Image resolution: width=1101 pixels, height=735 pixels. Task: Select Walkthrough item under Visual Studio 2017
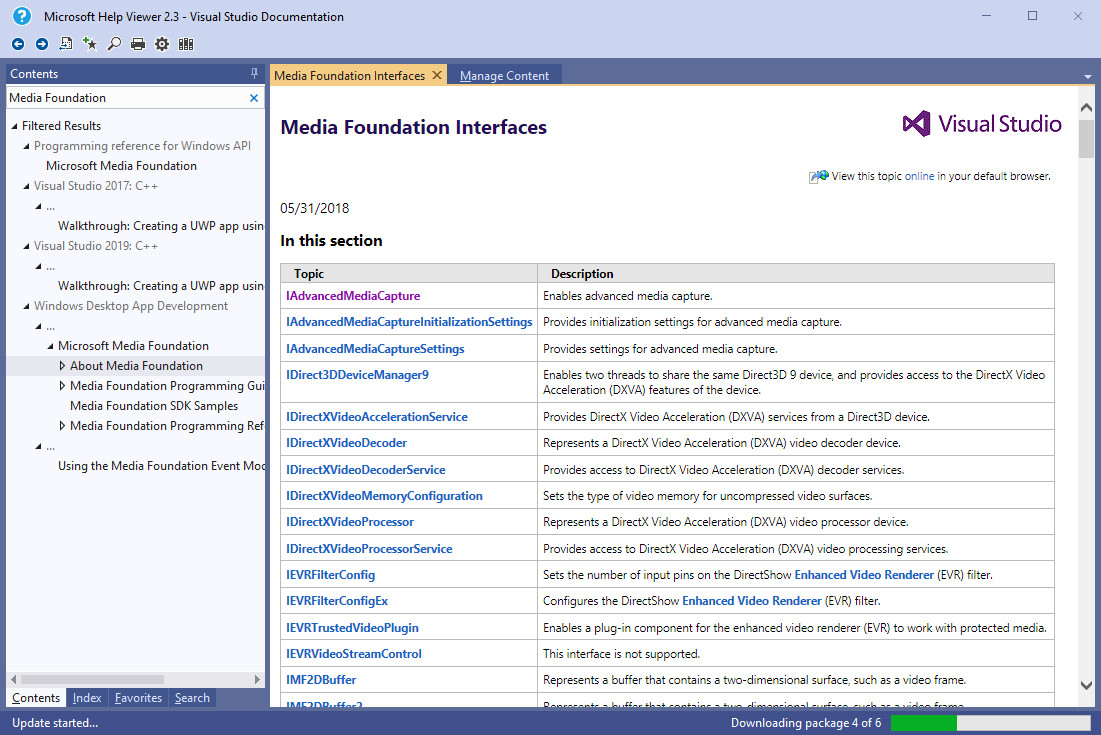161,226
